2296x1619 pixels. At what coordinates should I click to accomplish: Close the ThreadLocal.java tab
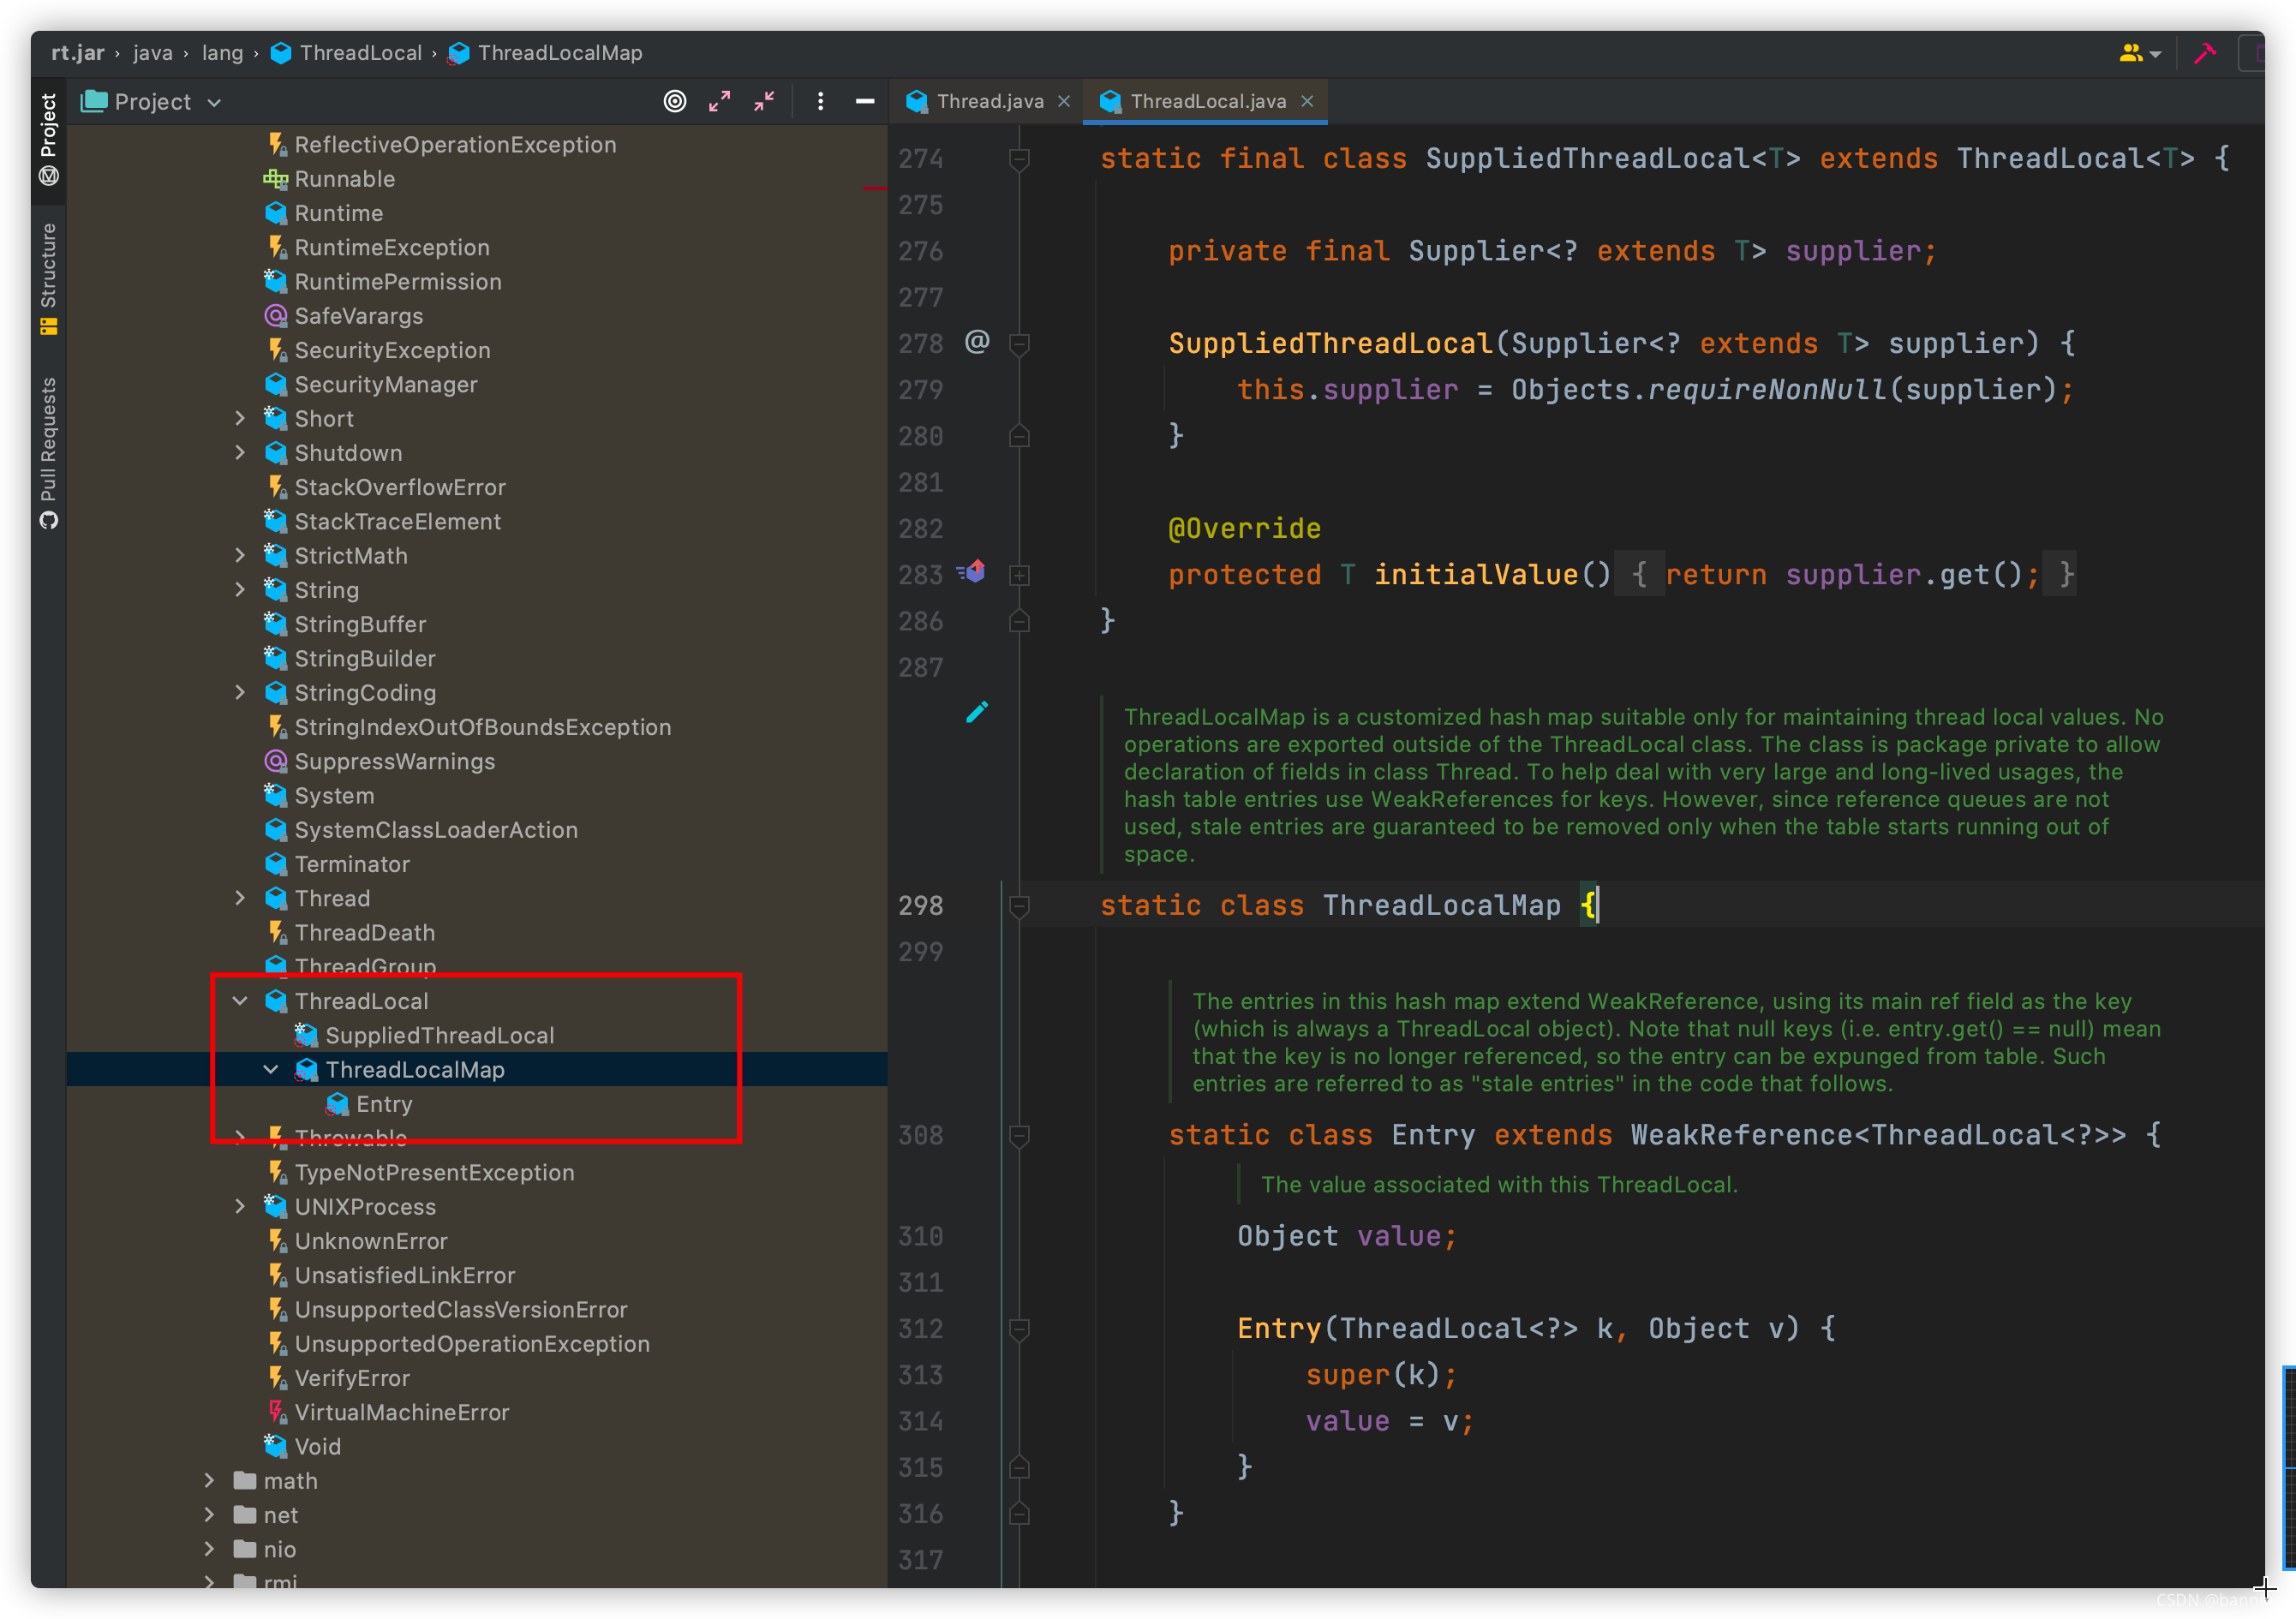pyautogui.click(x=1307, y=101)
